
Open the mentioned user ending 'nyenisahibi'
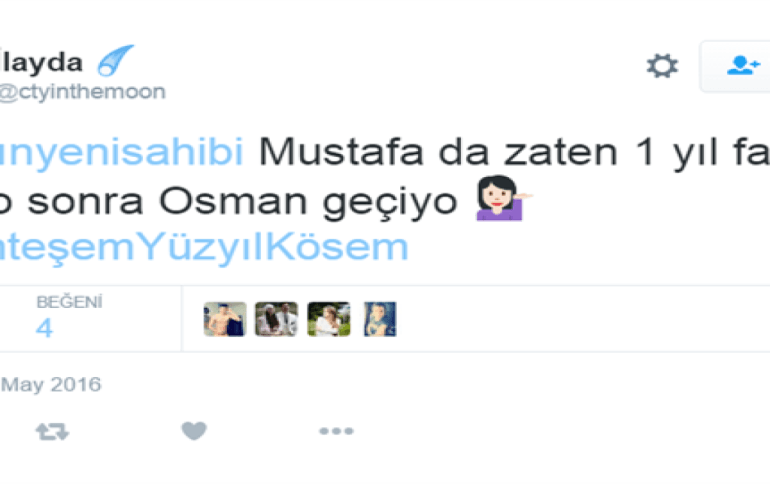click(x=122, y=152)
